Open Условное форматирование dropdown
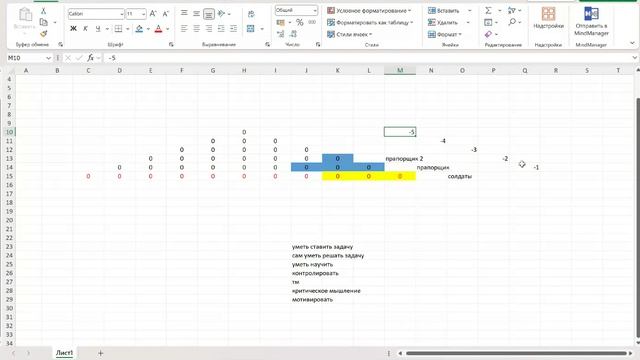 point(369,11)
